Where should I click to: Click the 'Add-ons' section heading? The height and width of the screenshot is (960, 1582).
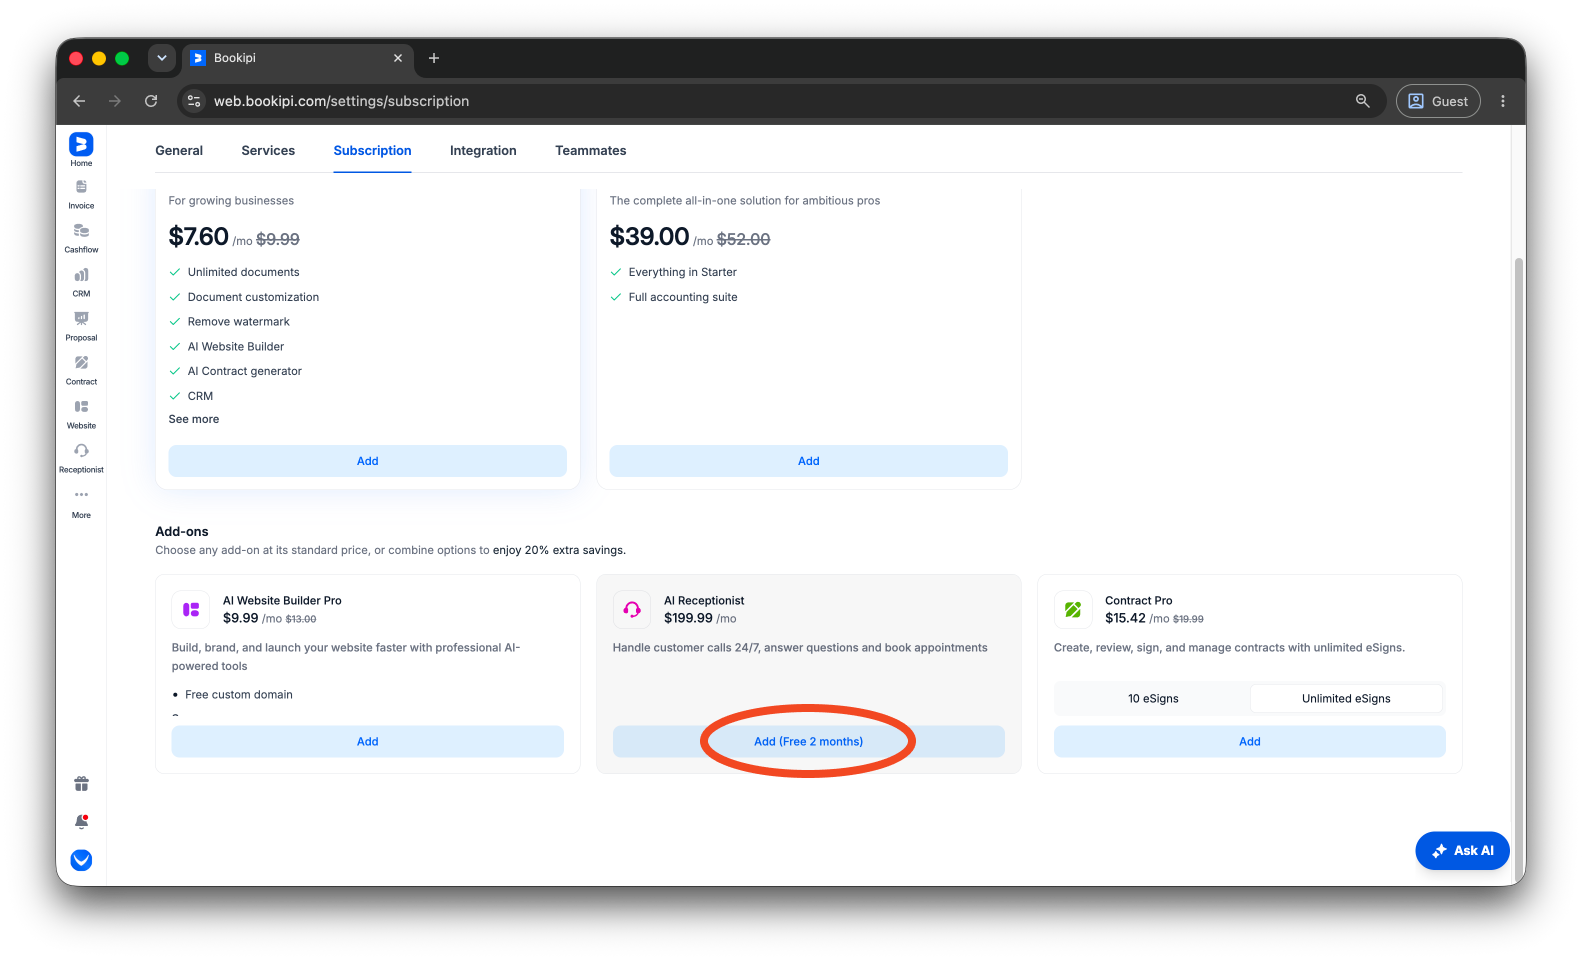(182, 532)
